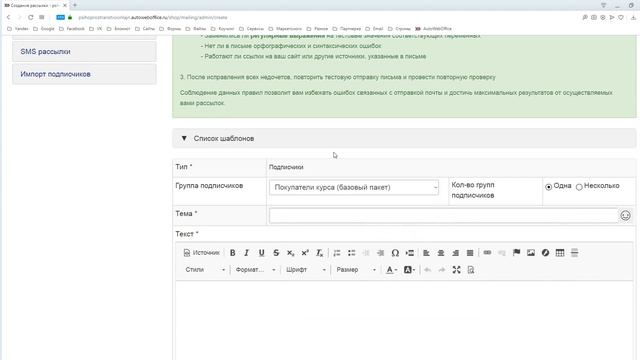Justify text in editor

point(470,253)
